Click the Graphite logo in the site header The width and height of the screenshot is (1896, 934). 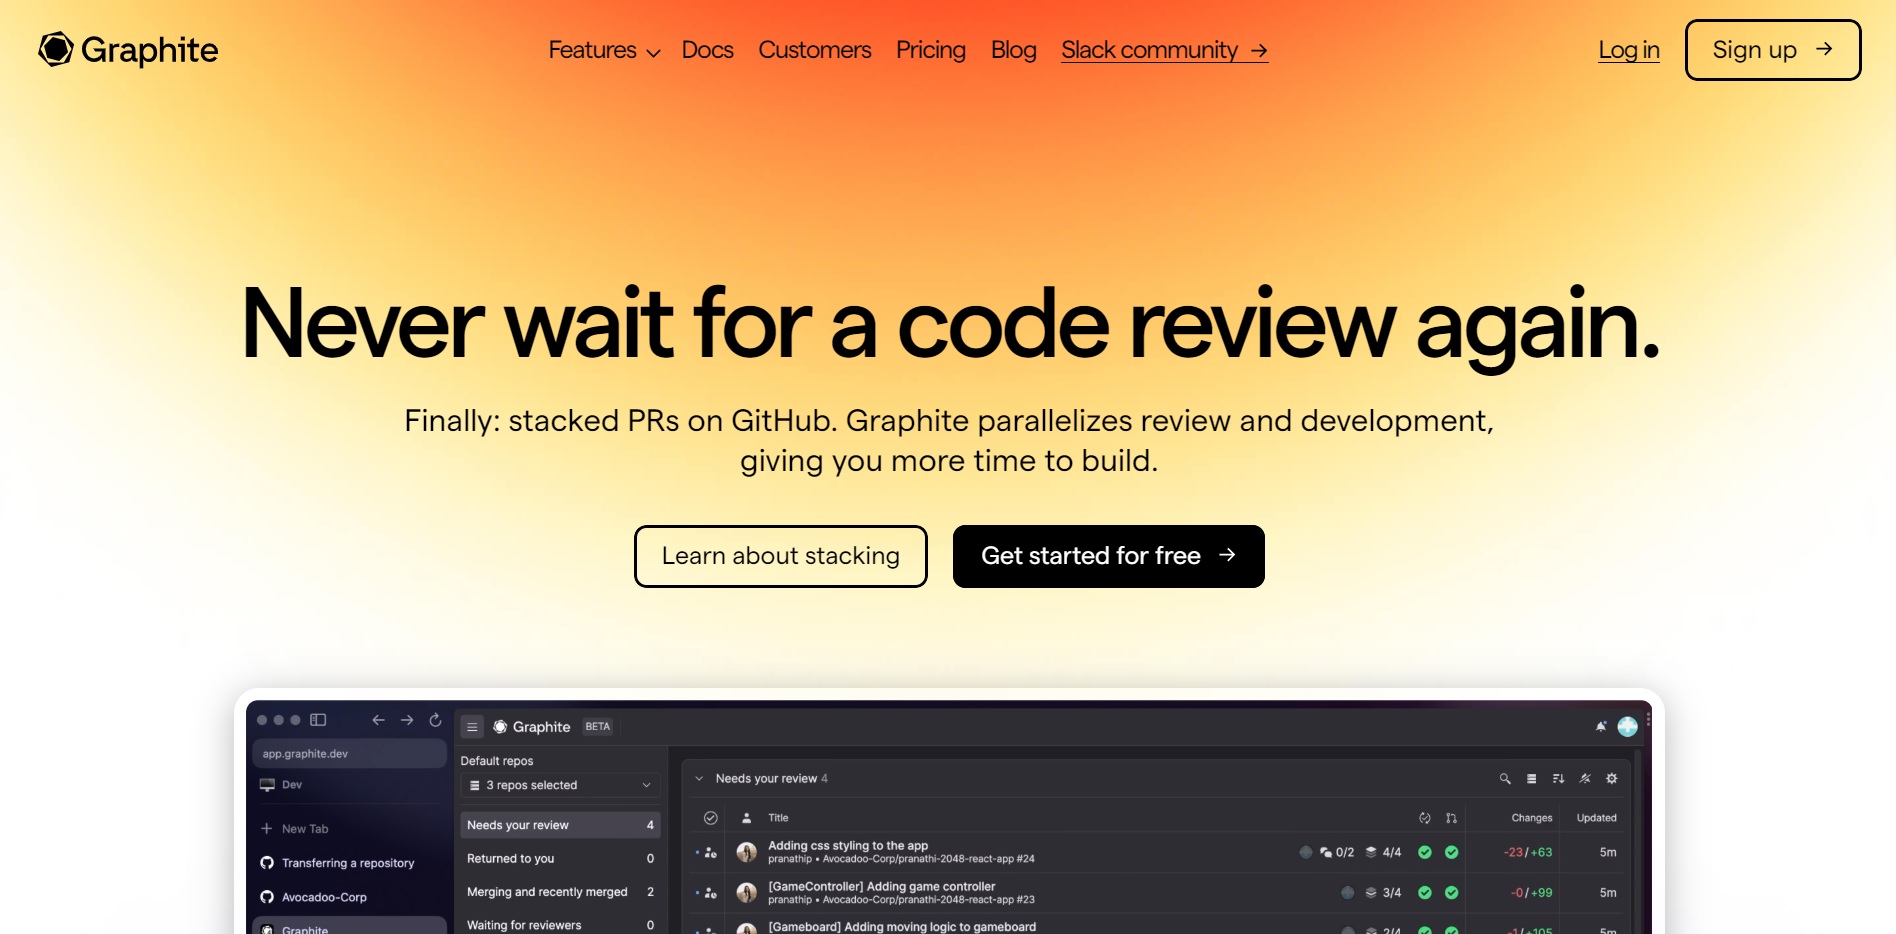(x=128, y=50)
